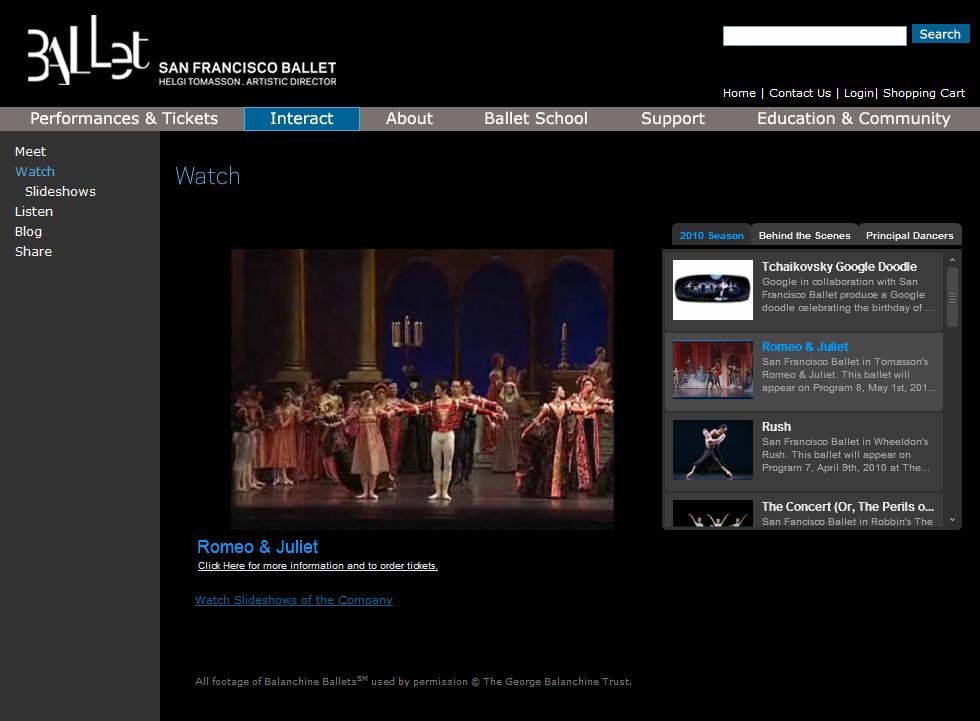The height and width of the screenshot is (721, 980).
Task: Open Listen in the sidebar
Action: [34, 212]
